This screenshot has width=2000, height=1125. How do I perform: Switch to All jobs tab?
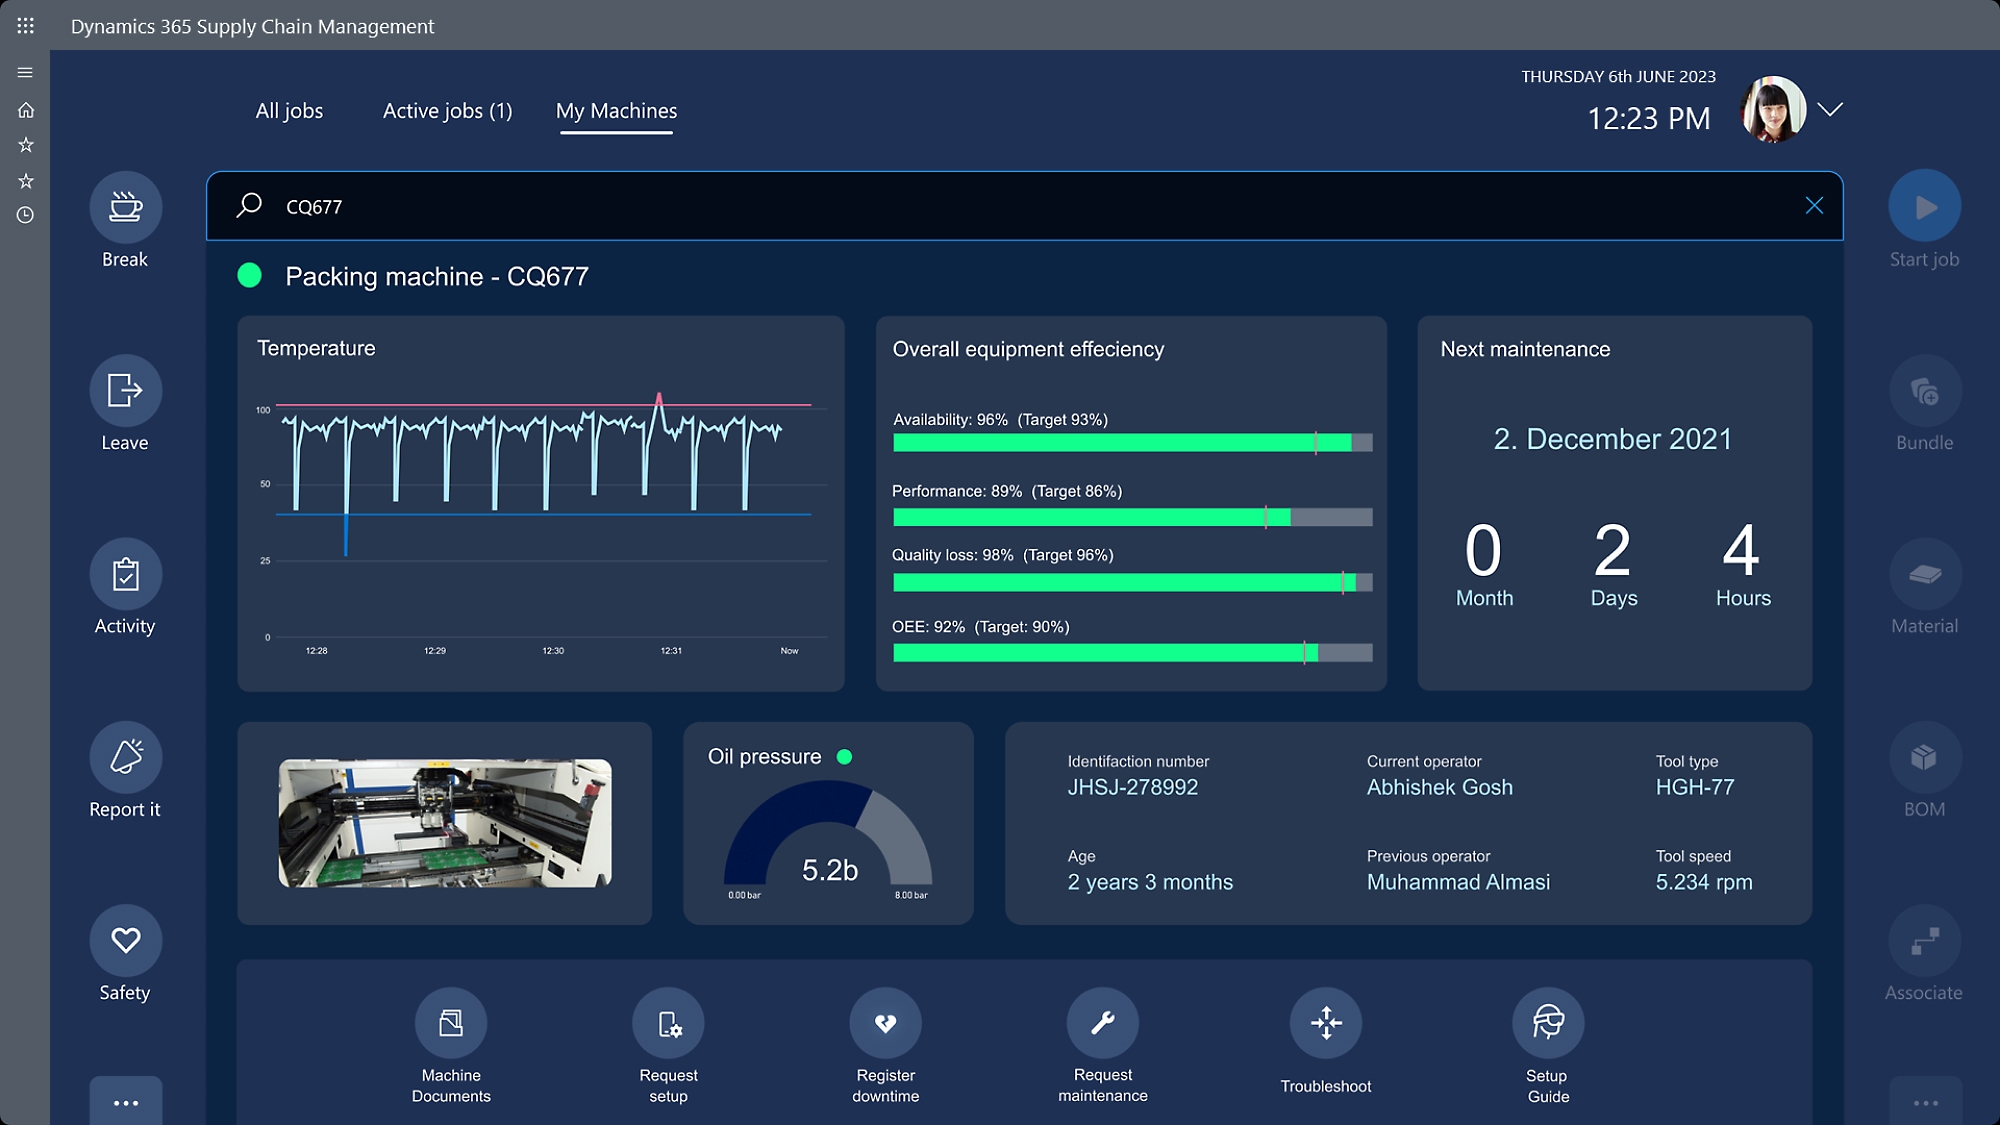coord(288,110)
